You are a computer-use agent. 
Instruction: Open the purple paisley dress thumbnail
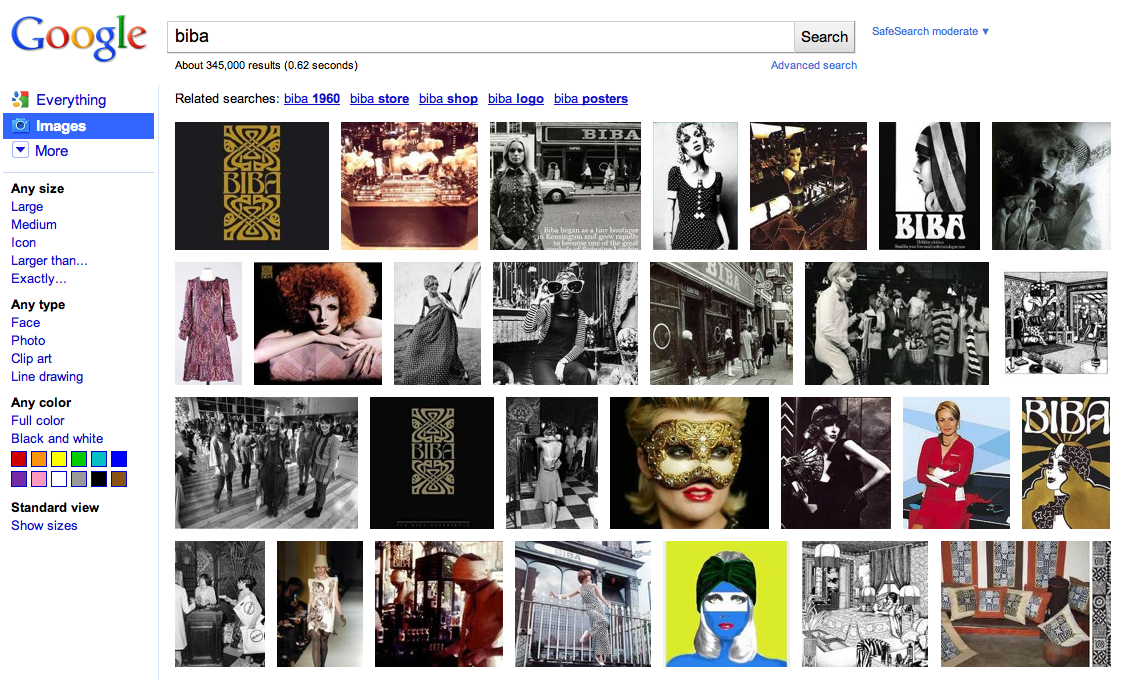pos(208,323)
